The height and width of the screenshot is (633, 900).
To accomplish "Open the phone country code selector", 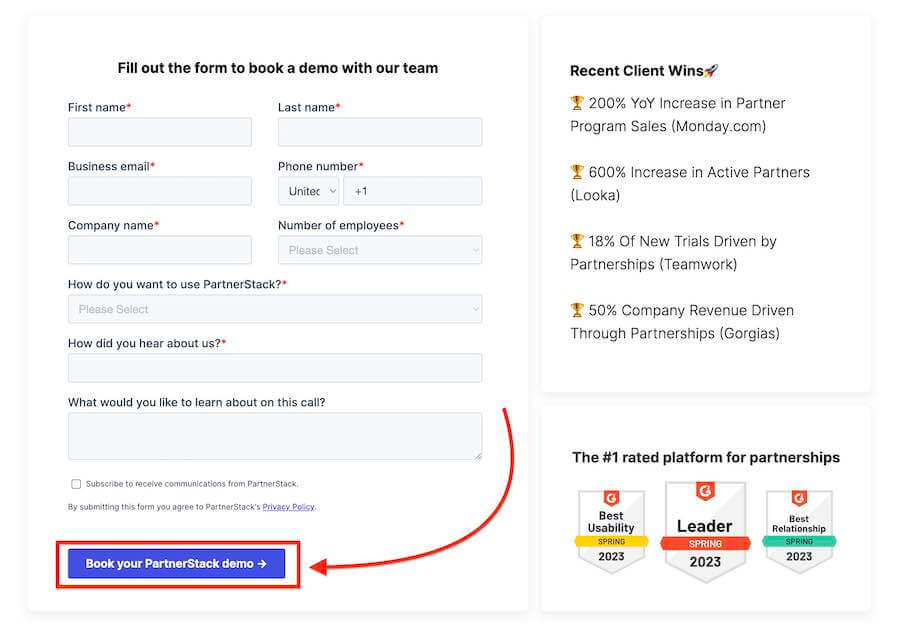I will [x=309, y=191].
